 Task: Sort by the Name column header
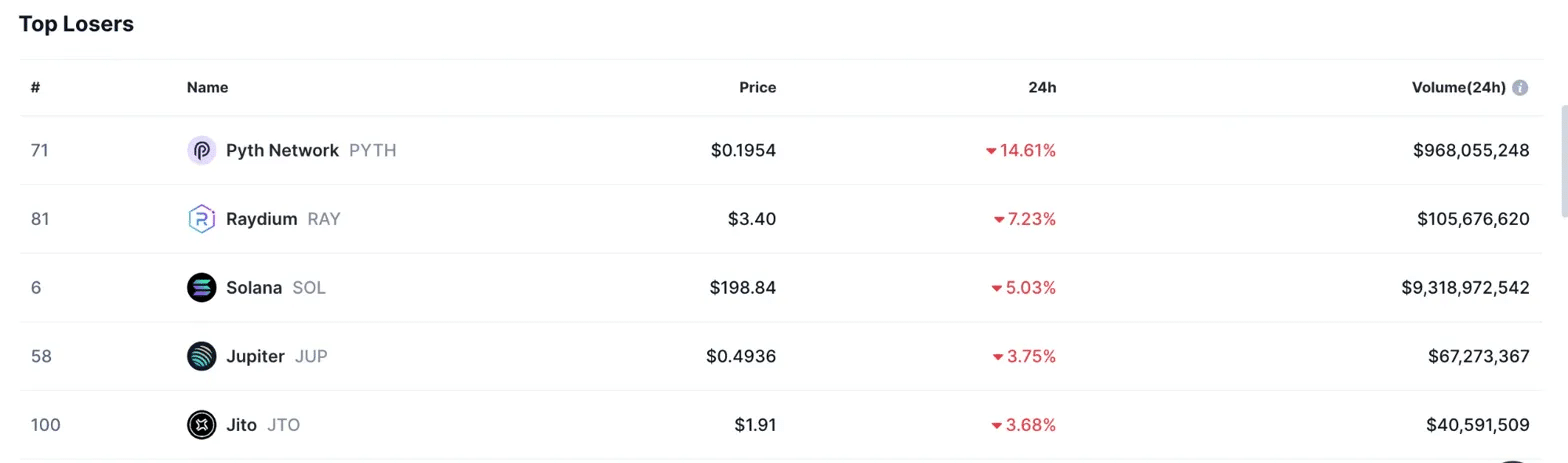pyautogui.click(x=207, y=88)
